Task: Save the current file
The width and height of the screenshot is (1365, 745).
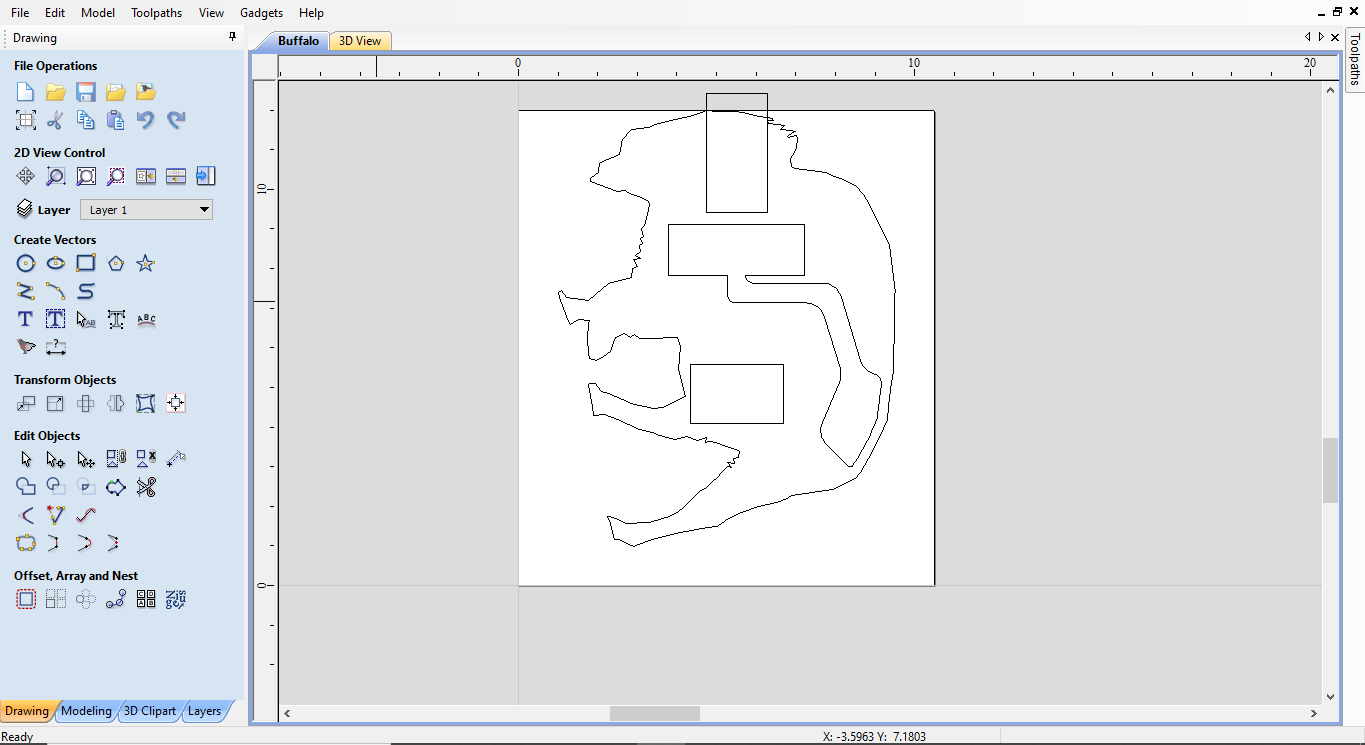Action: (86, 92)
